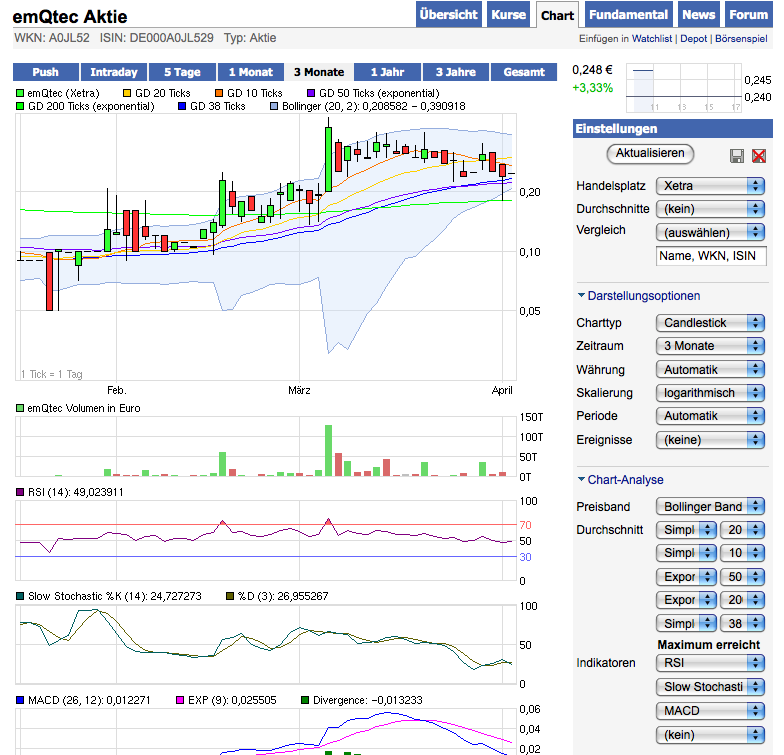This screenshot has width=784, height=755.
Task: Click the GD 10 Ticks orange legend swatch
Action: (219, 93)
